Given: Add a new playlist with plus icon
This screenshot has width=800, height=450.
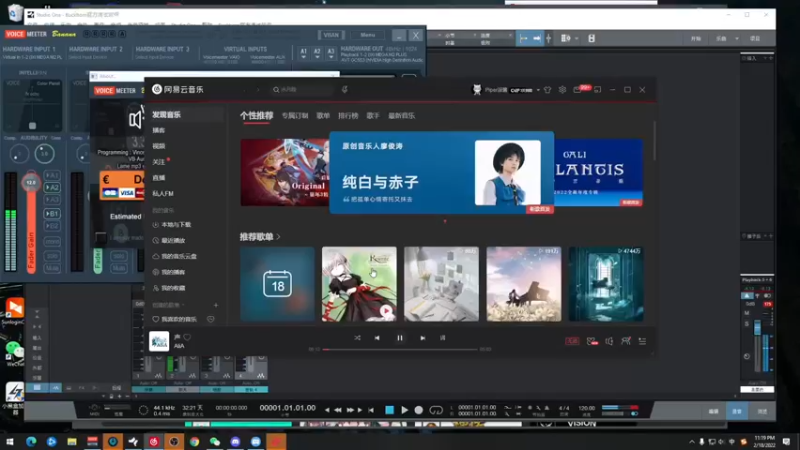Looking at the screenshot, I should [216, 305].
